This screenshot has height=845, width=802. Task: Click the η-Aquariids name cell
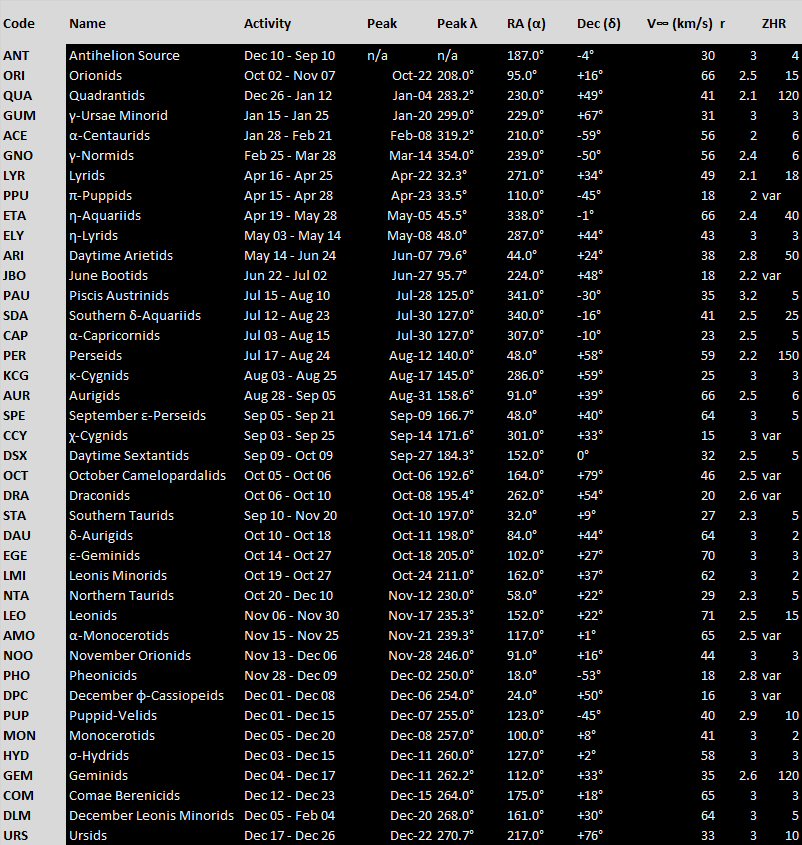click(105, 215)
